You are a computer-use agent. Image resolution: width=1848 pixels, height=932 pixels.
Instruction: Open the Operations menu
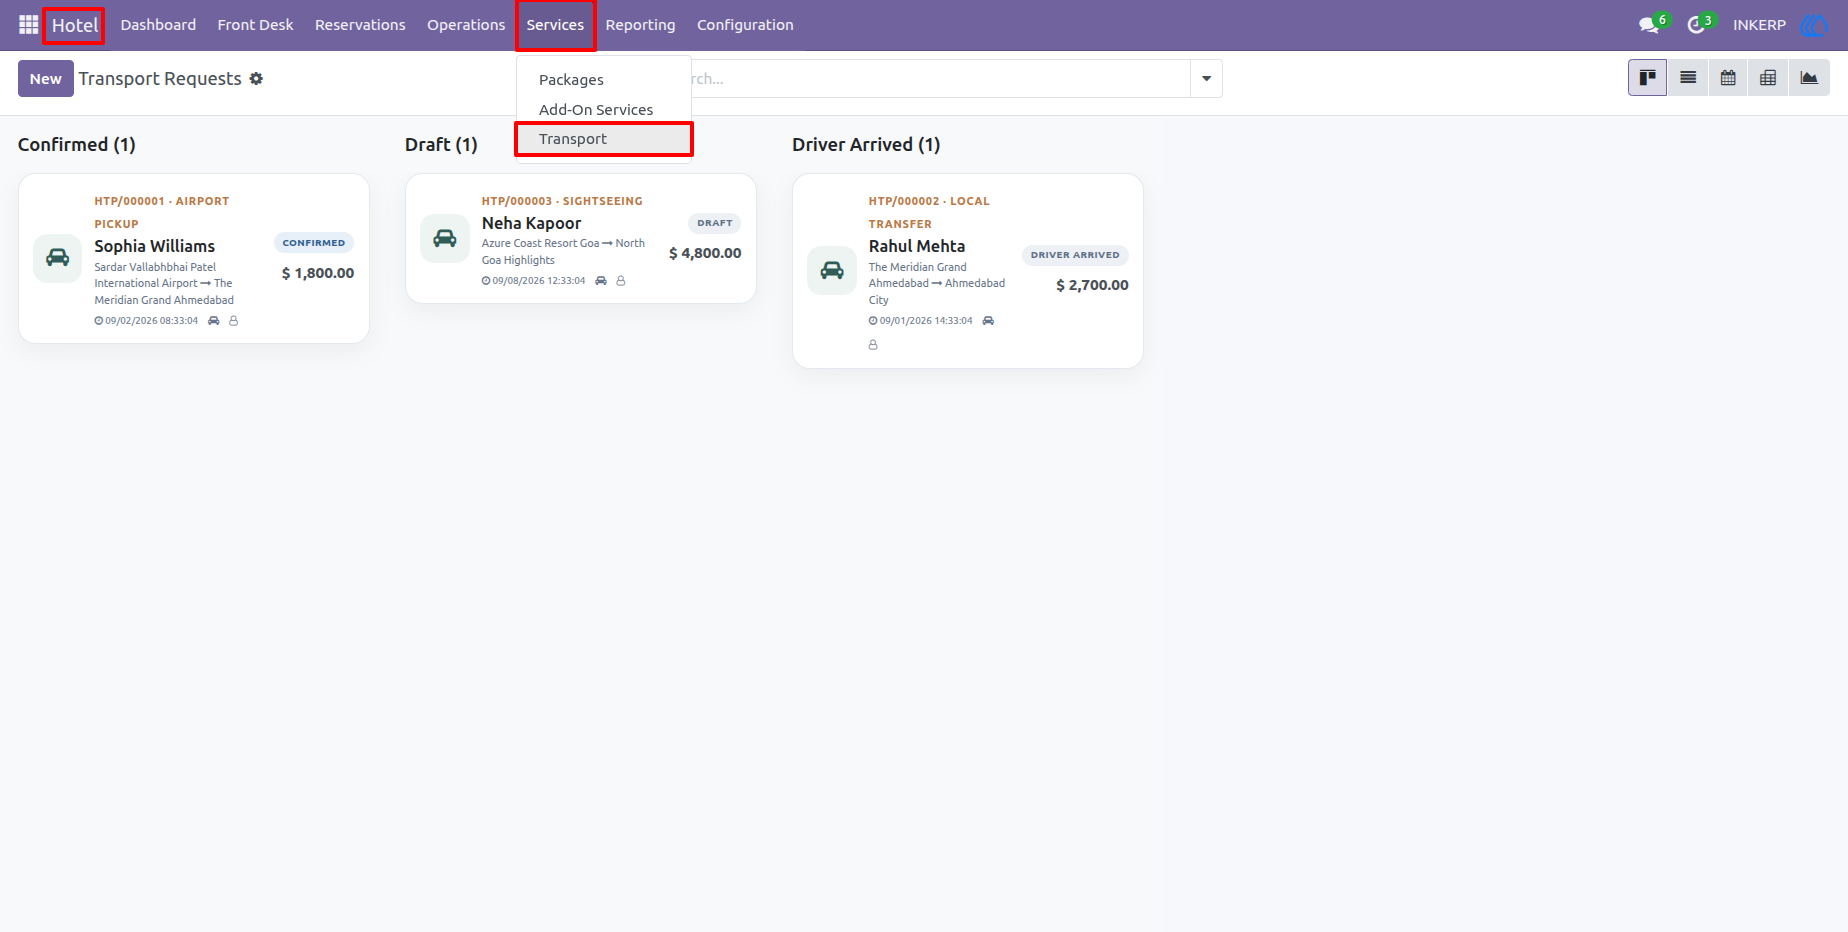click(x=466, y=25)
